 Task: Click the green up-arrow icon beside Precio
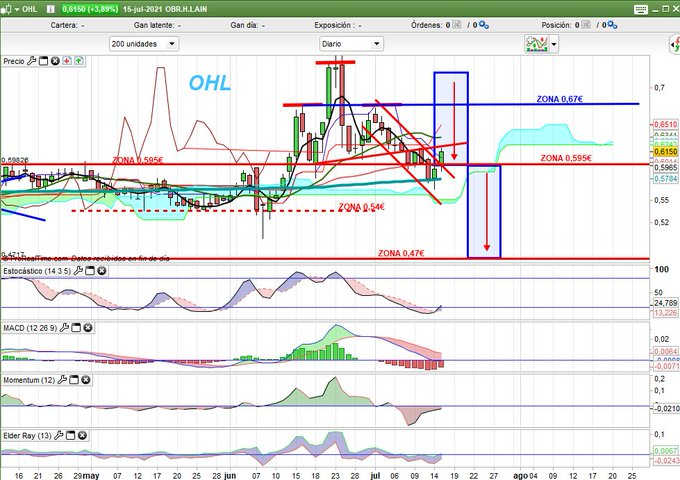click(x=78, y=61)
